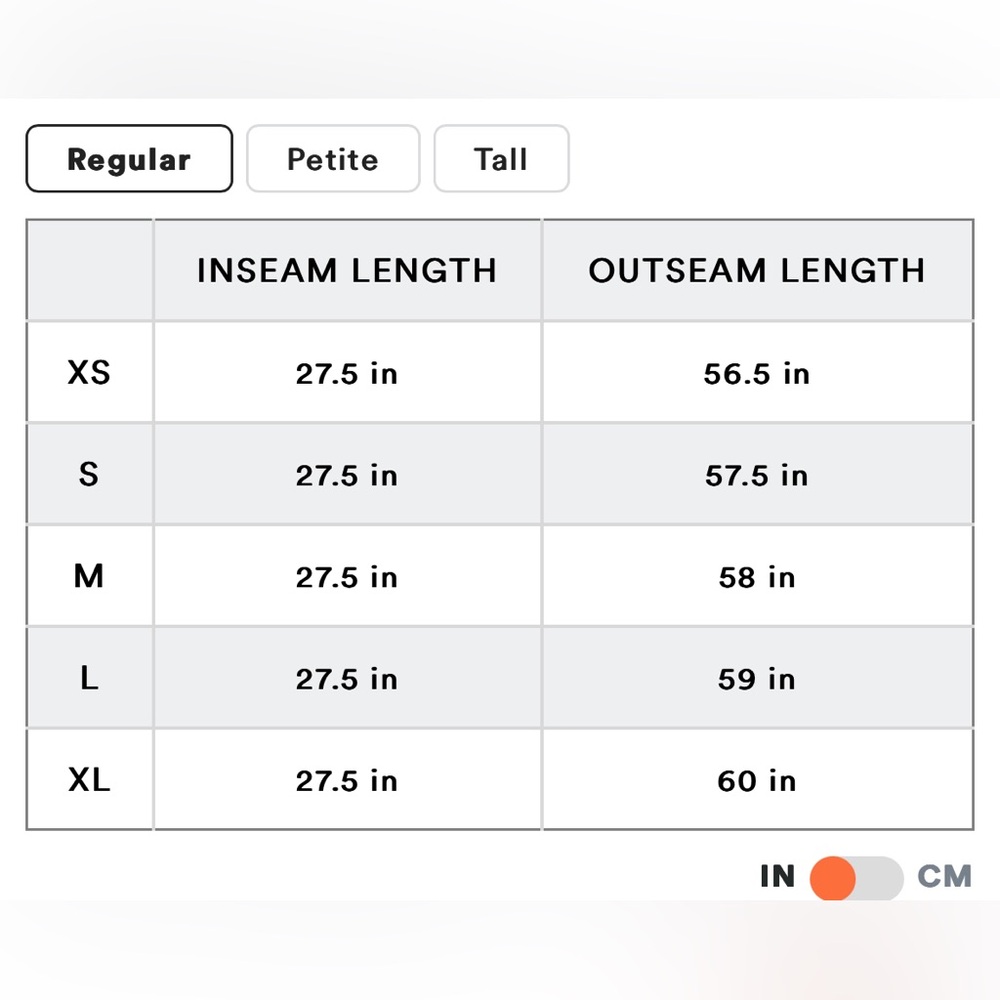This screenshot has height=1000, width=1000.
Task: Click the IN unit label
Action: pyautogui.click(x=777, y=877)
